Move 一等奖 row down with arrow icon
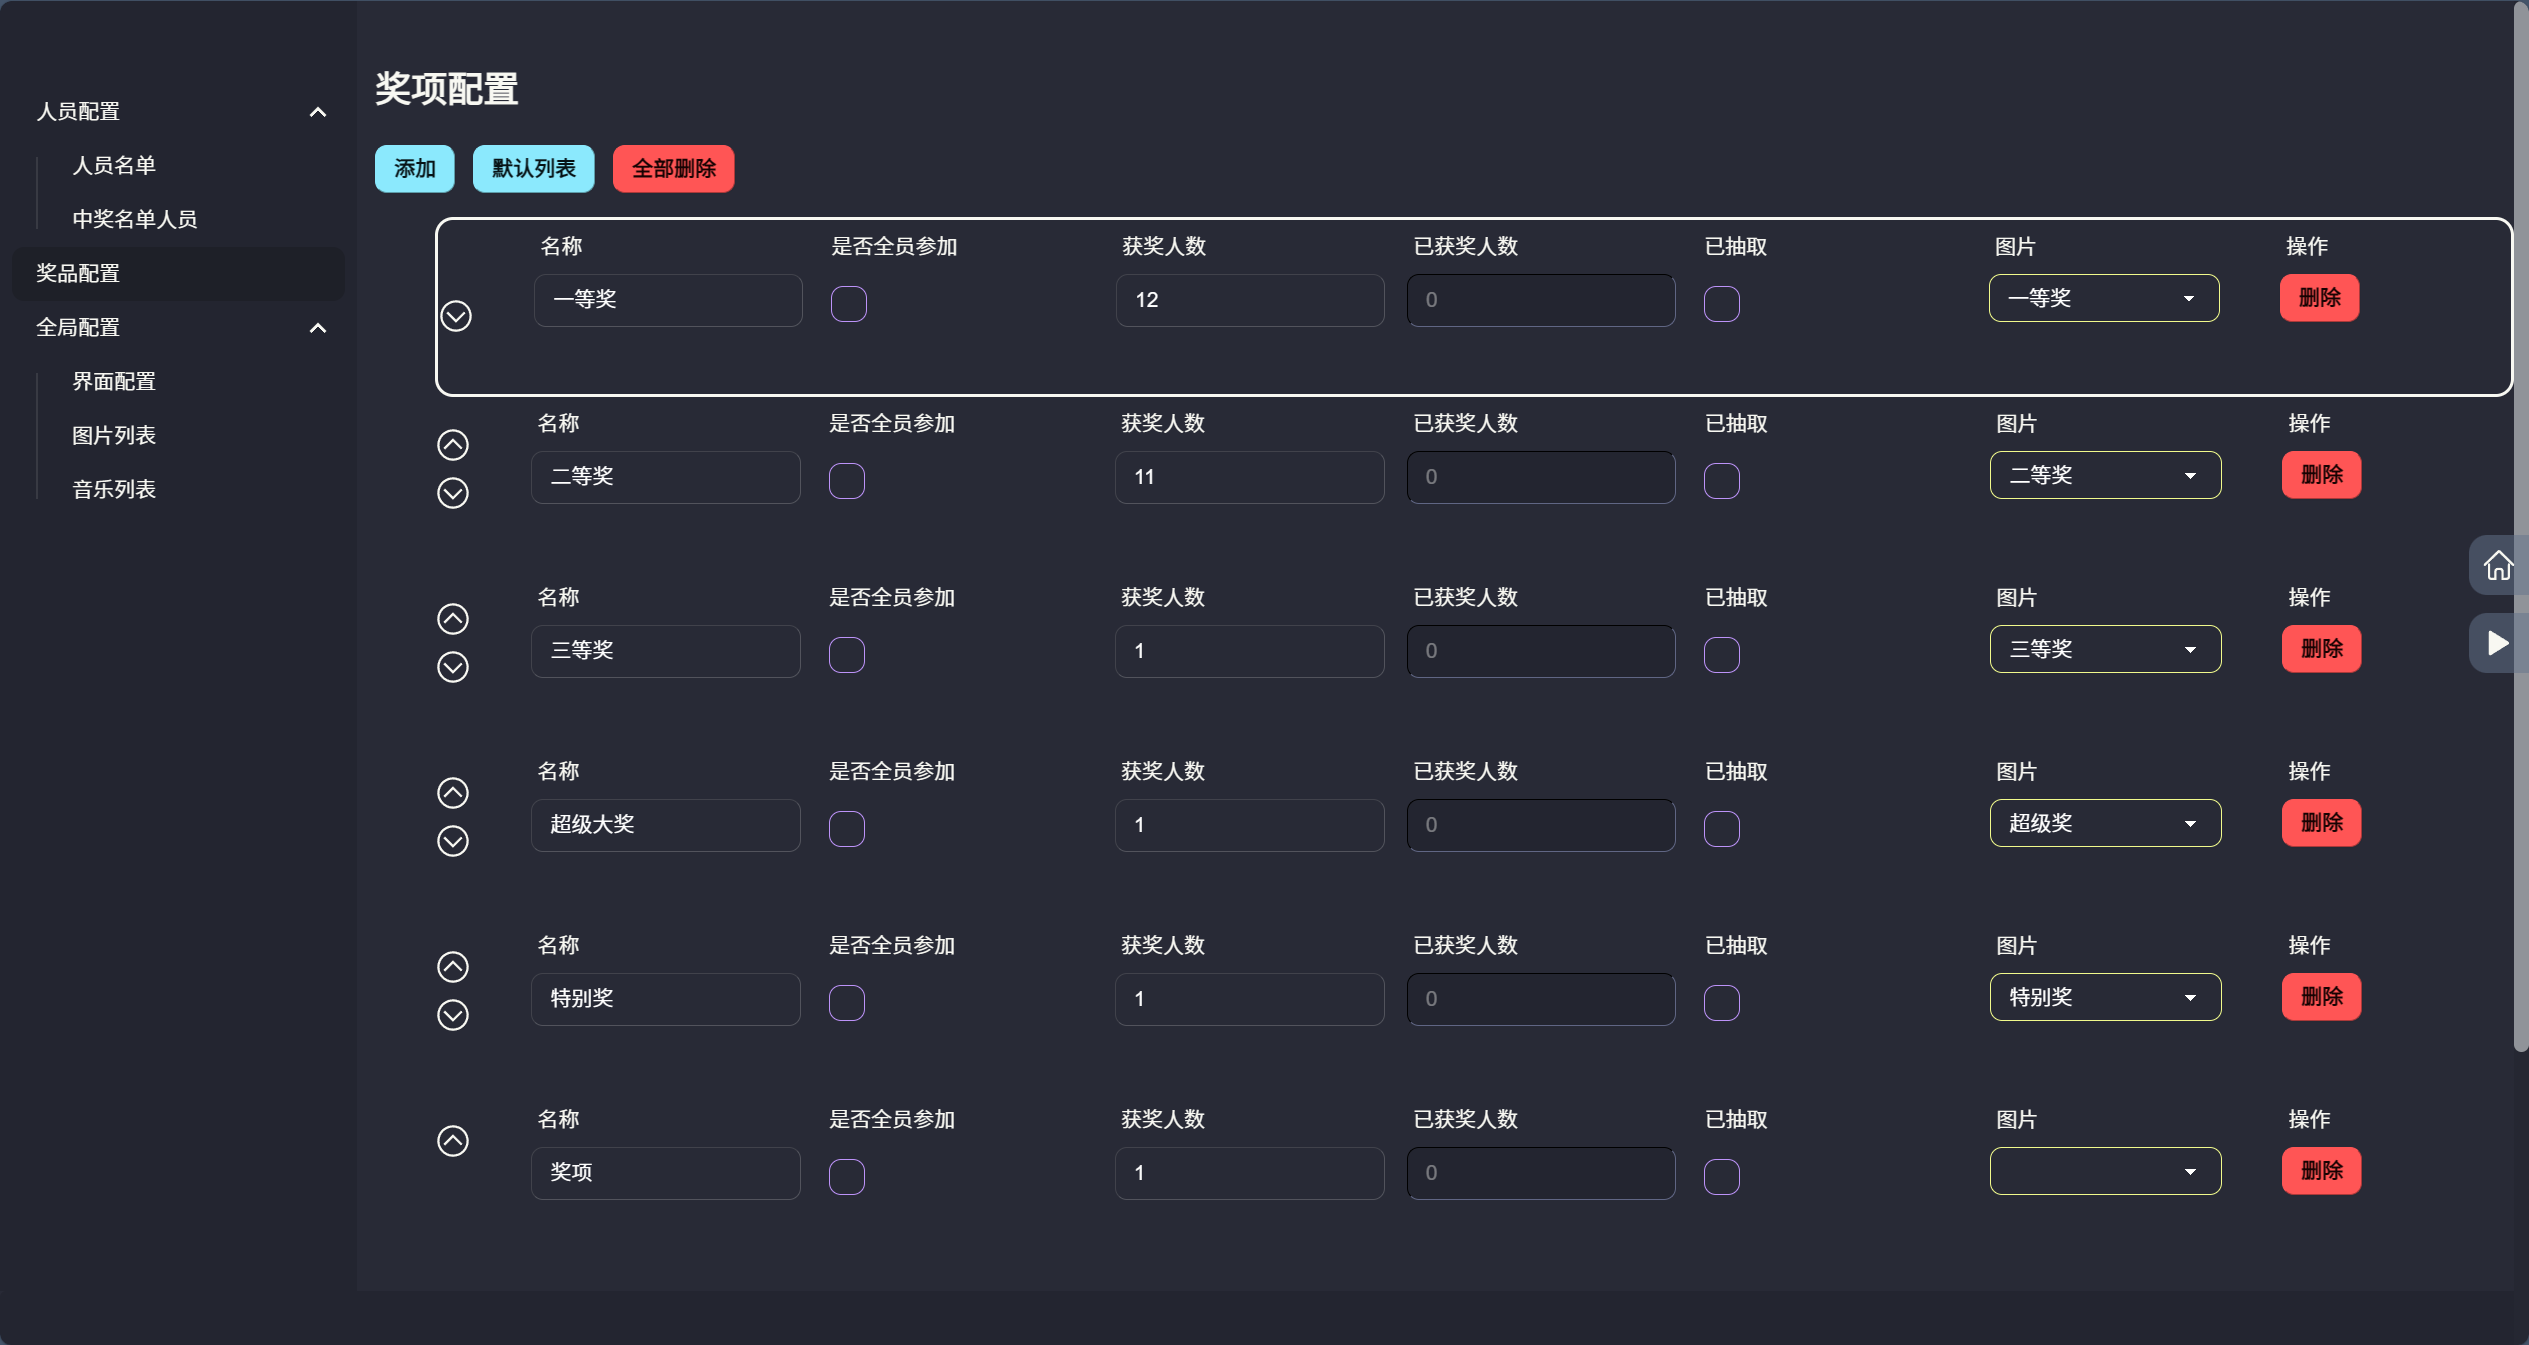Image resolution: width=2529 pixels, height=1345 pixels. 456,316
